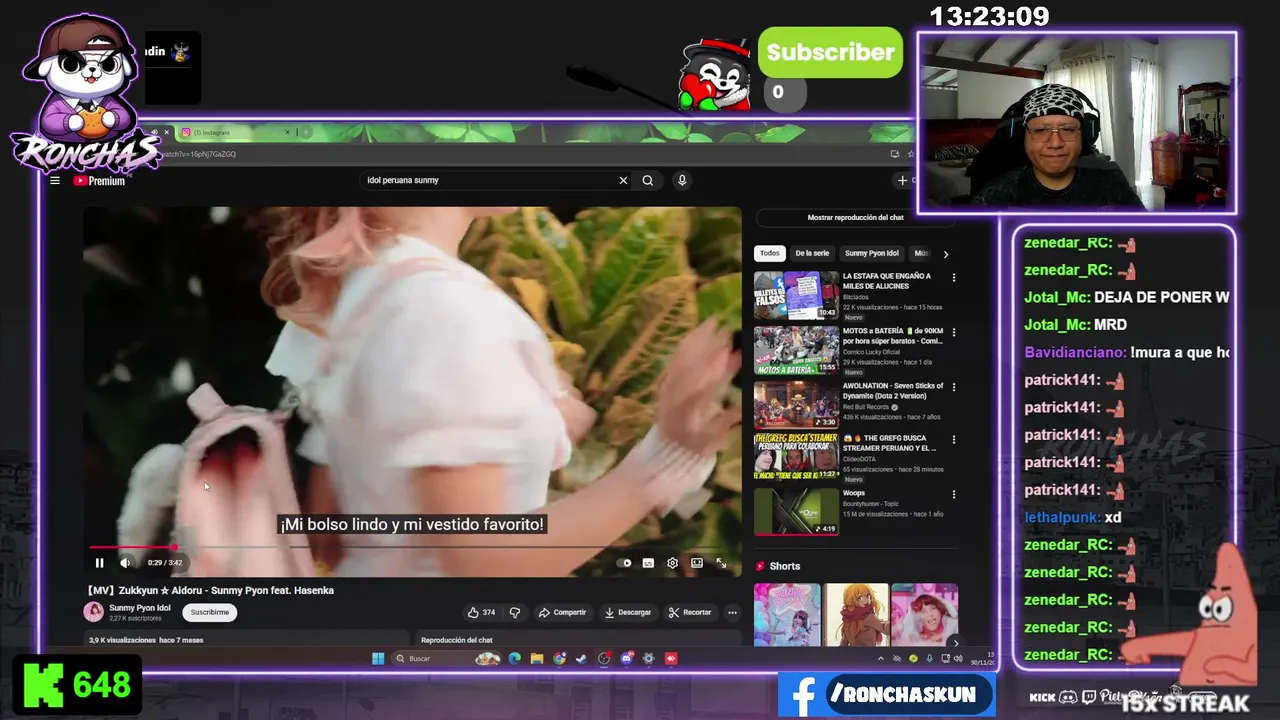Open options menu for Woops video
The width and height of the screenshot is (1280, 720).
pos(953,494)
